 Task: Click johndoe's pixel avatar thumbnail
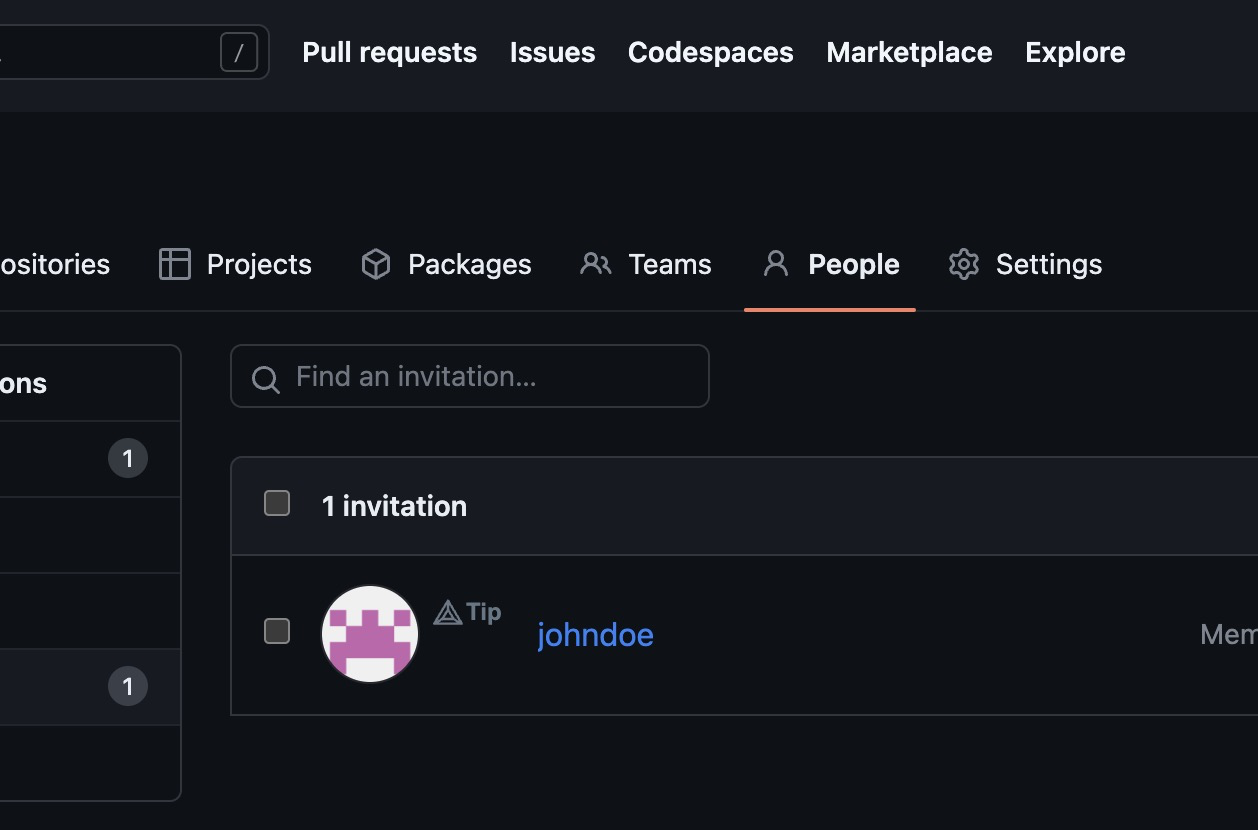[369, 632]
